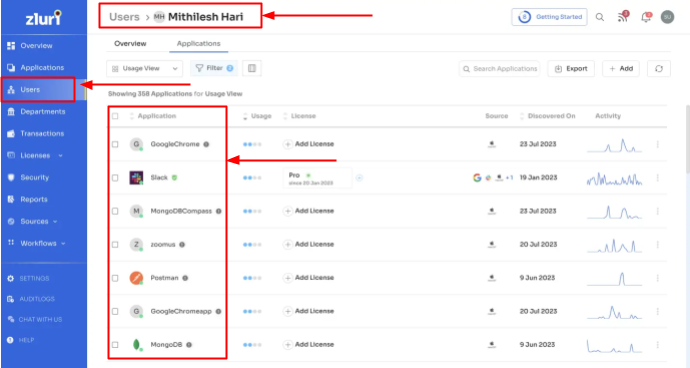Click the Postman app icon
This screenshot has height=368, width=690.
click(x=136, y=278)
